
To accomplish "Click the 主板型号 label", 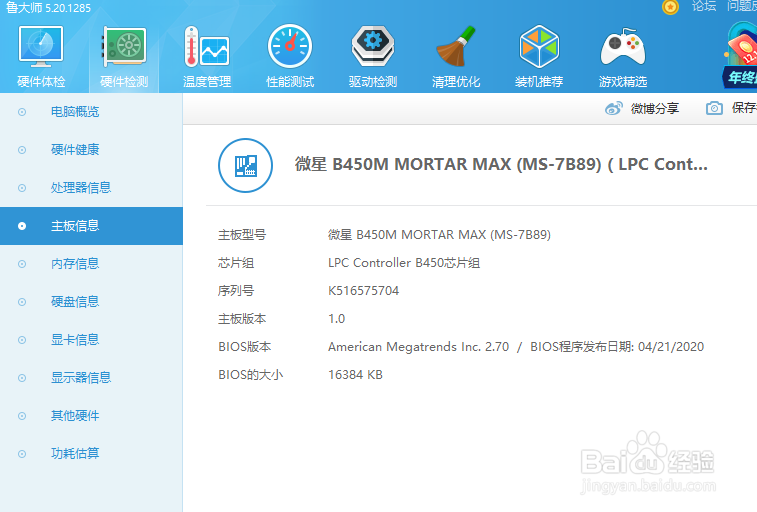I will (242, 235).
